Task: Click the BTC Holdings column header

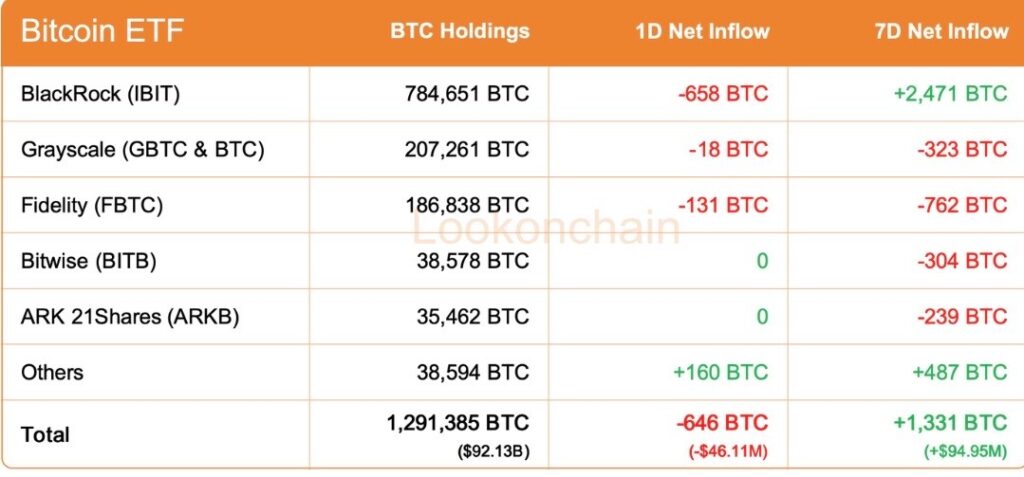Action: [459, 31]
